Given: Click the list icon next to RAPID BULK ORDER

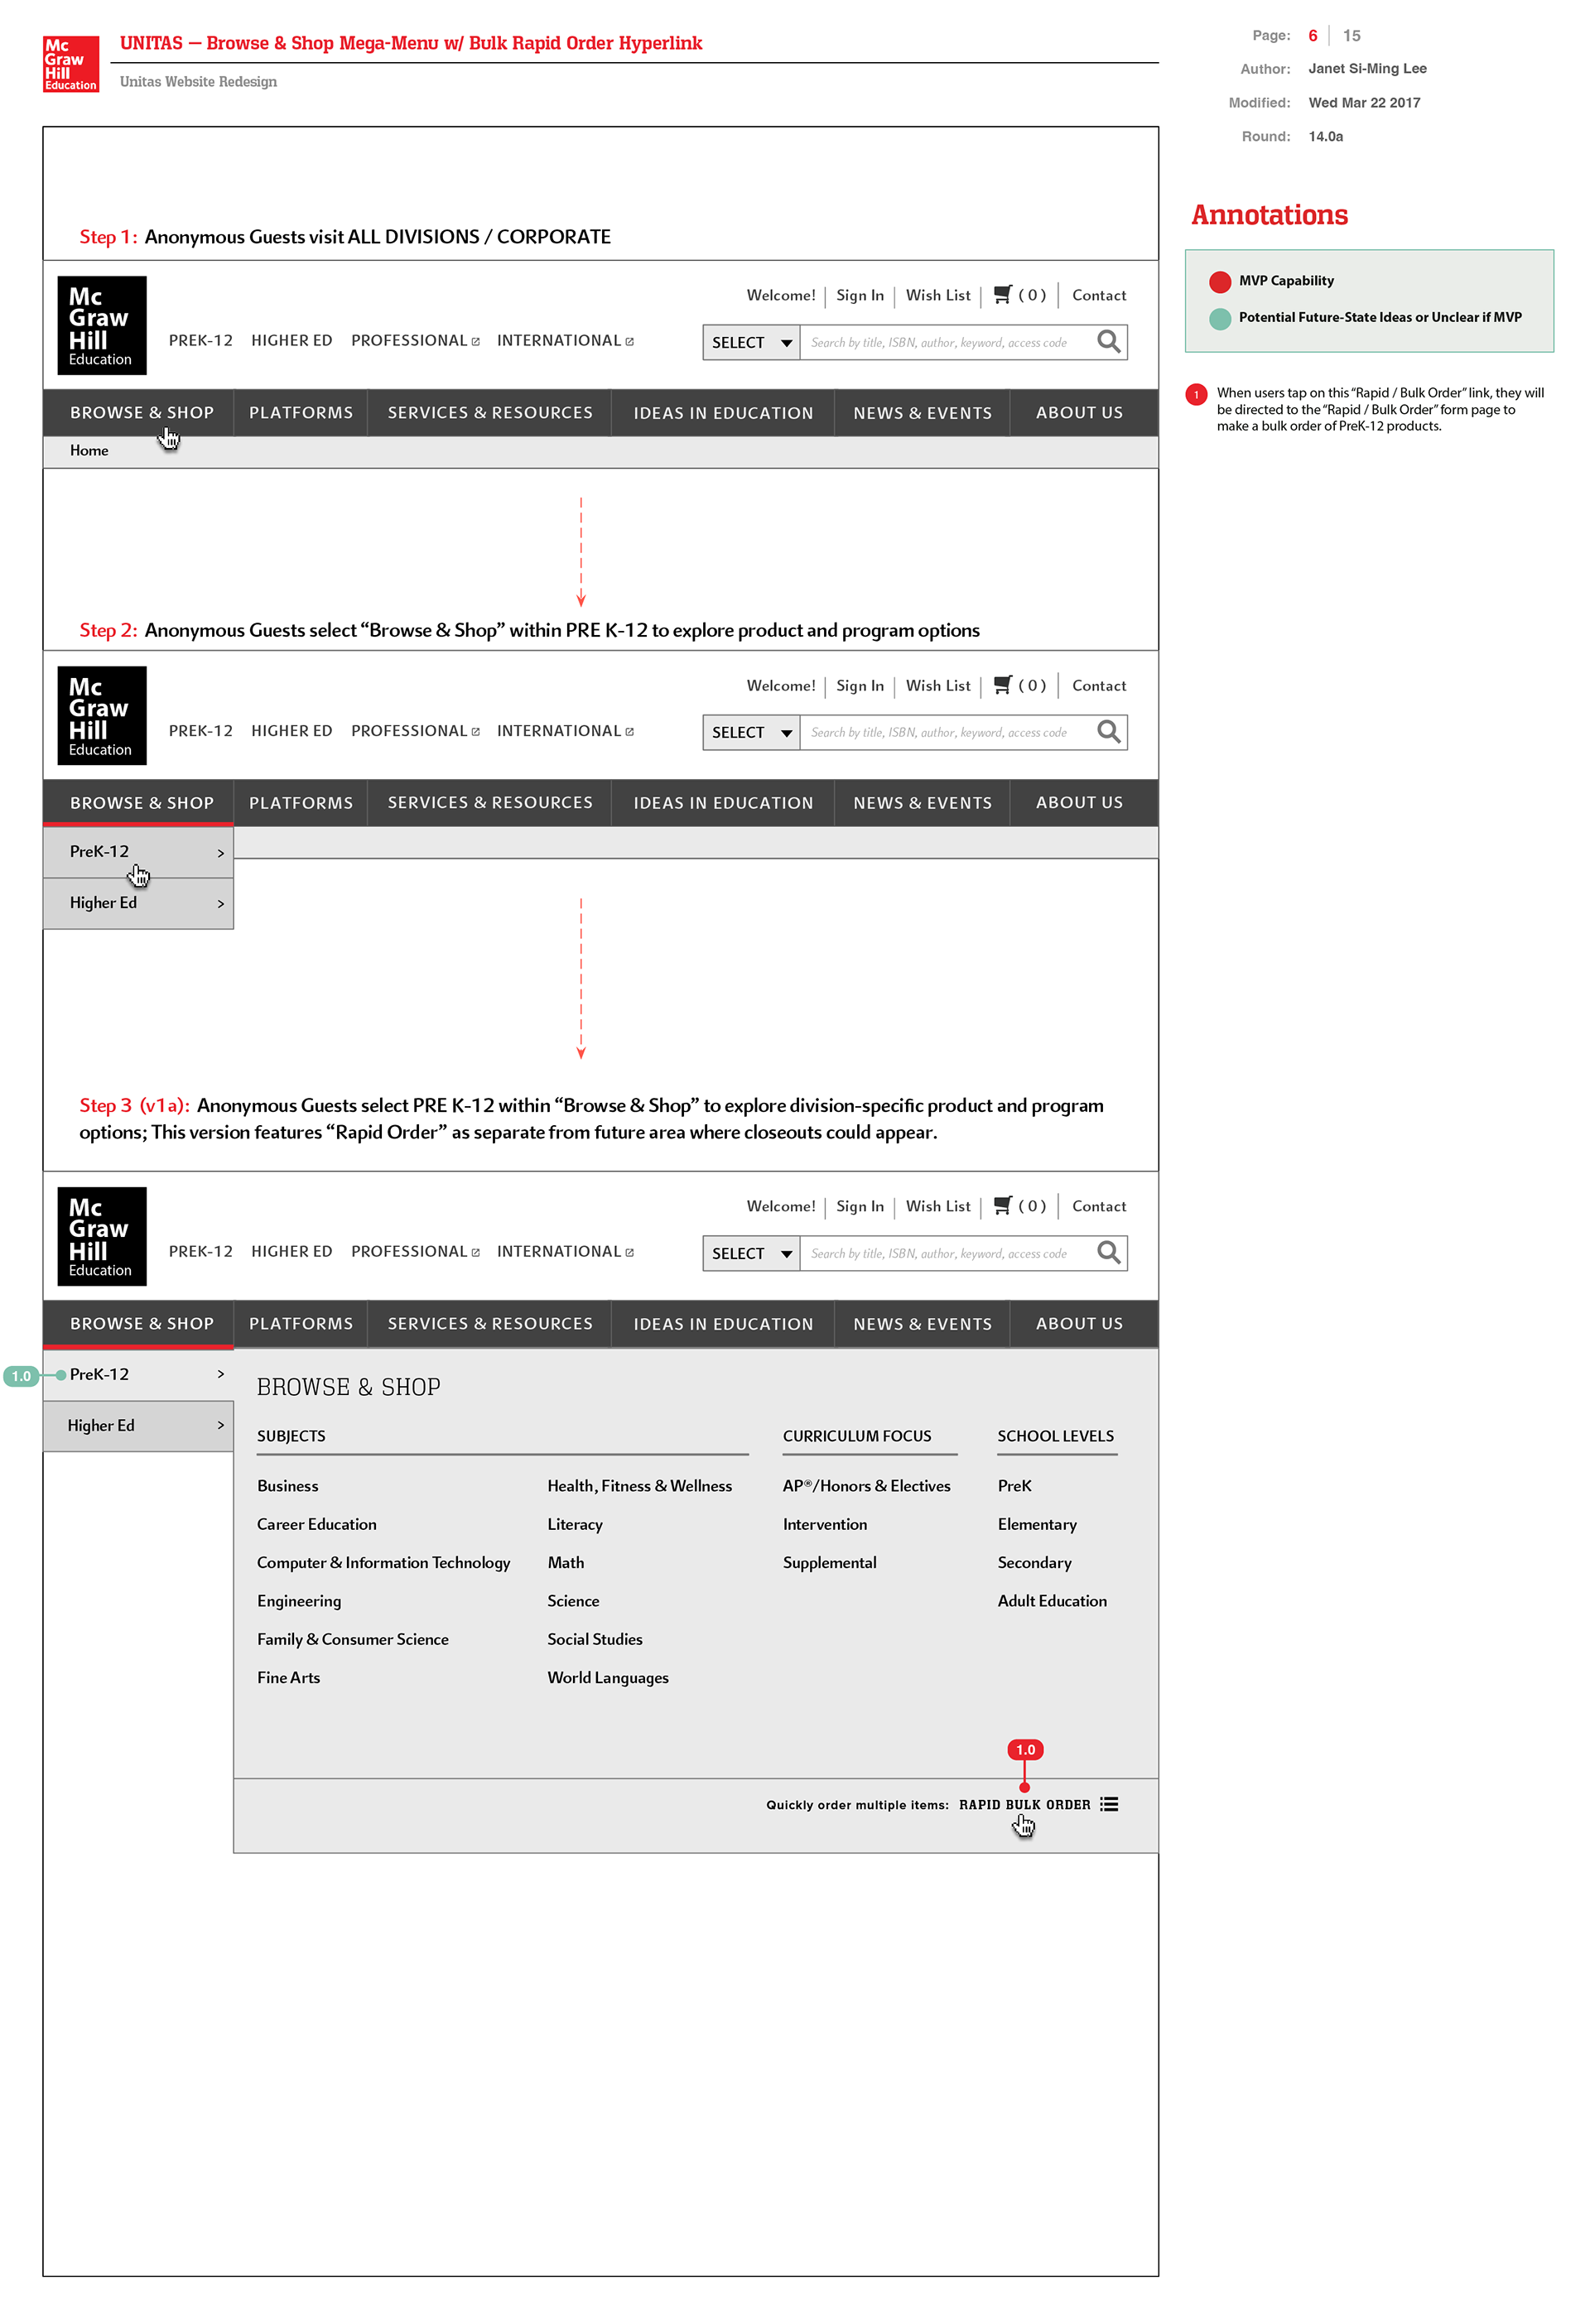Looking at the screenshot, I should pos(1109,1805).
